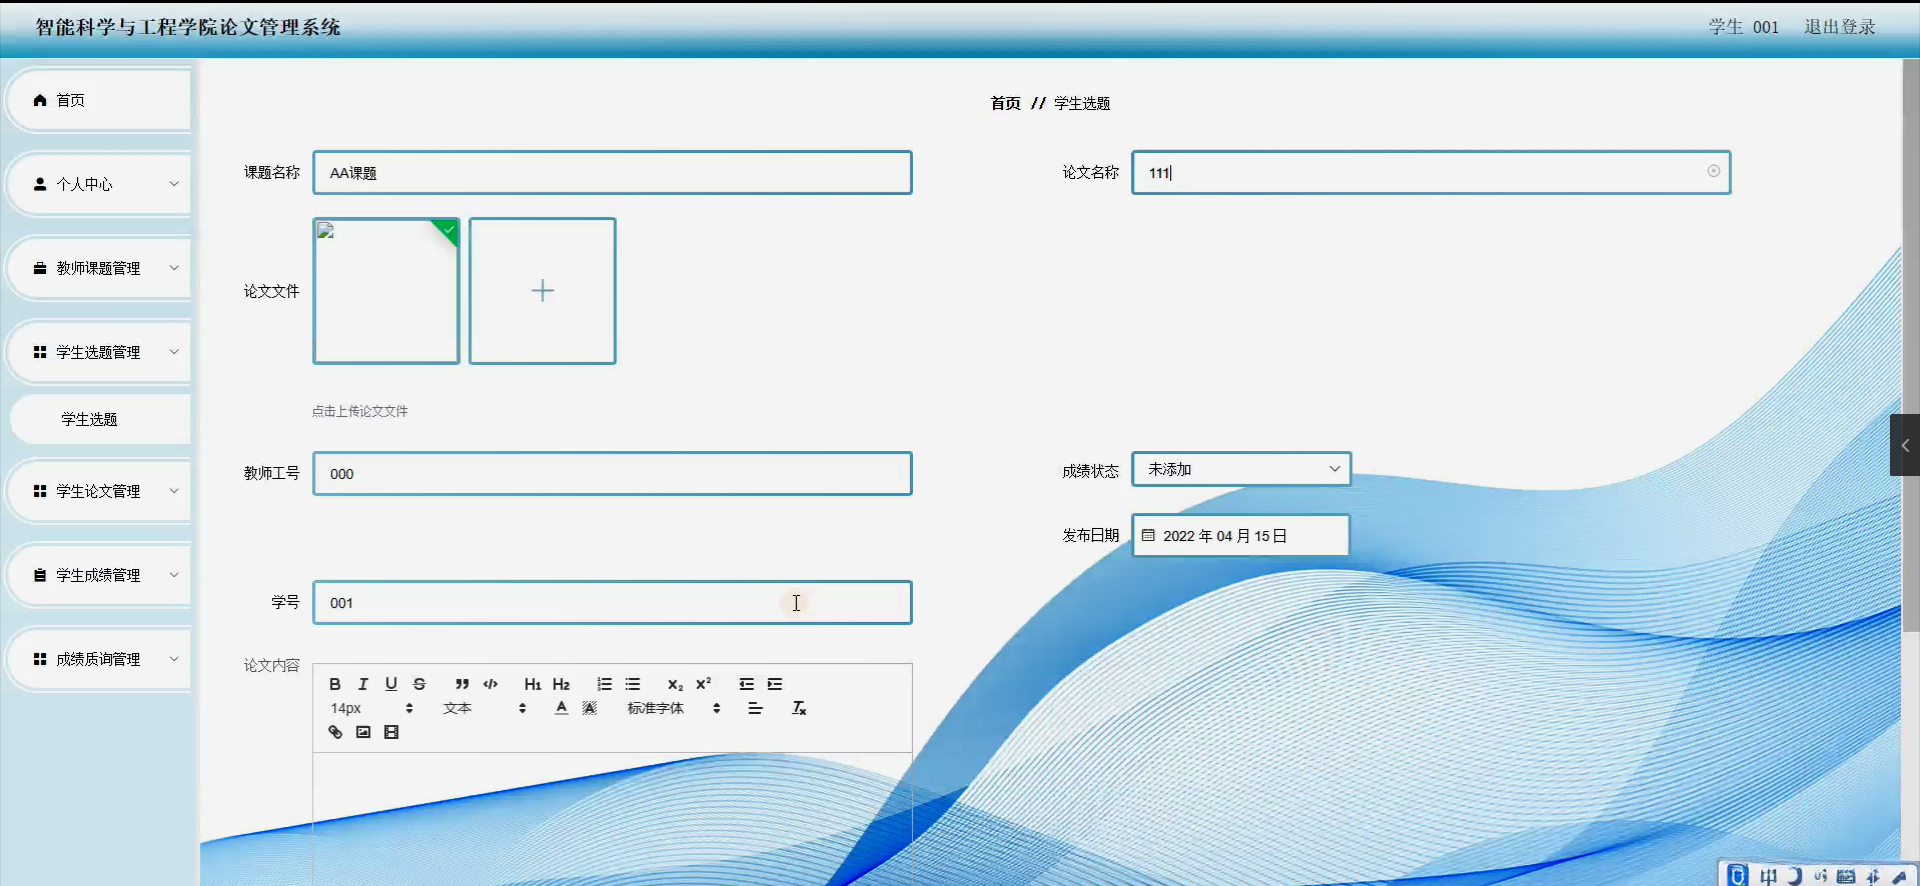This screenshot has height=886, width=1920.
Task: Click the 退出登录 logout link
Action: pyautogui.click(x=1839, y=27)
